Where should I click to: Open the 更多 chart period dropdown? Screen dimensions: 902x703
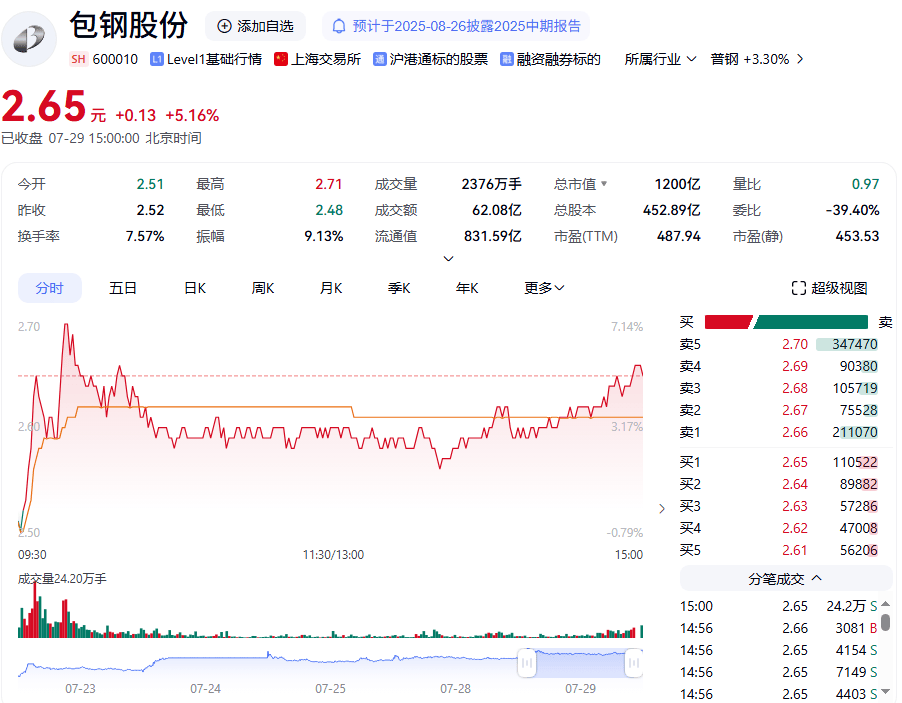(544, 288)
